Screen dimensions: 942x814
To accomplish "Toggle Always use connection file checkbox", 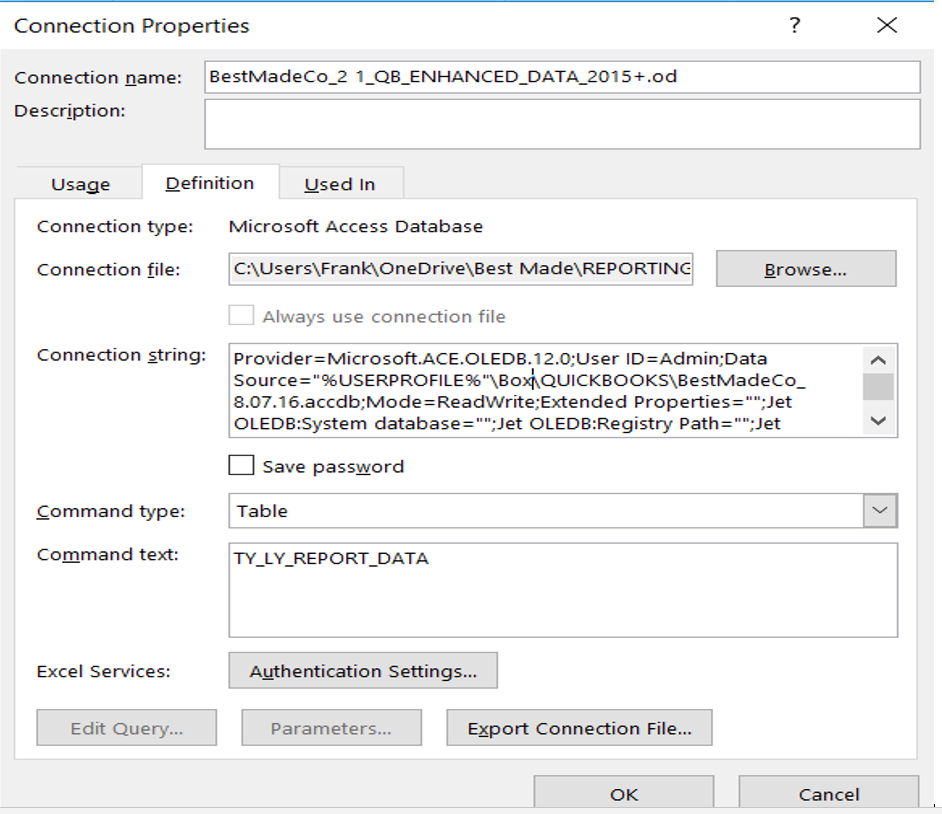I will pyautogui.click(x=241, y=315).
